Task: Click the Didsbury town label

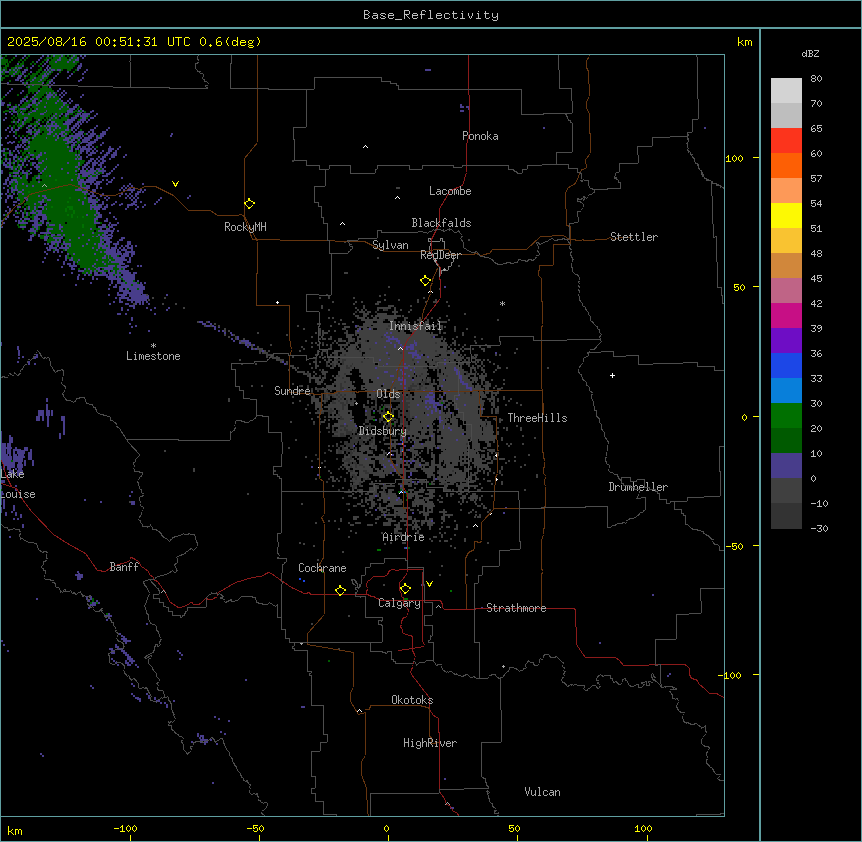Action: [x=382, y=431]
